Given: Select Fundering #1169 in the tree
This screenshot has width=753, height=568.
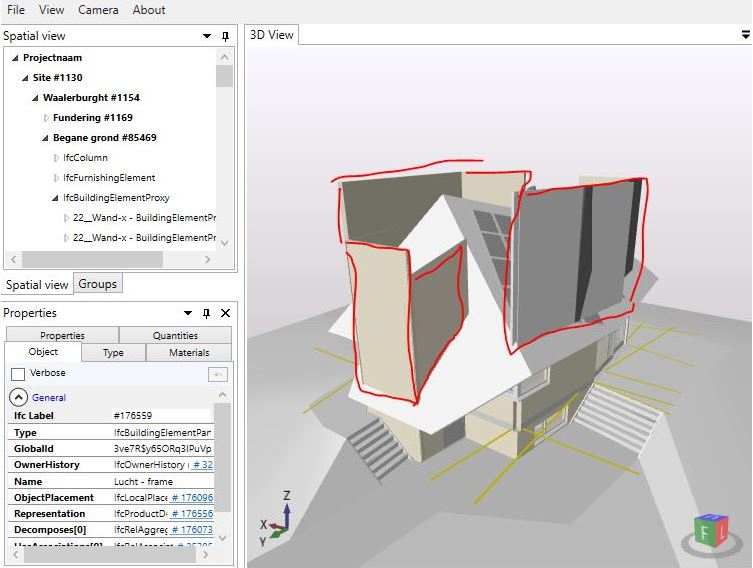Looking at the screenshot, I should [93, 118].
